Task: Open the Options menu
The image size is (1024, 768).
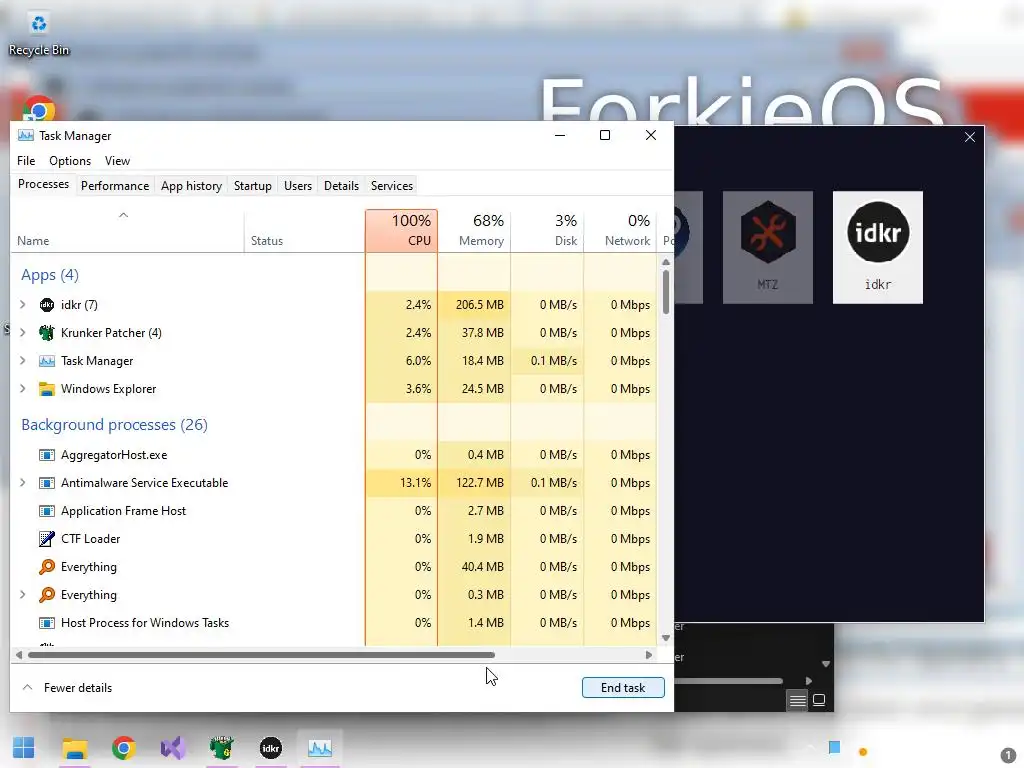Action: 70,161
